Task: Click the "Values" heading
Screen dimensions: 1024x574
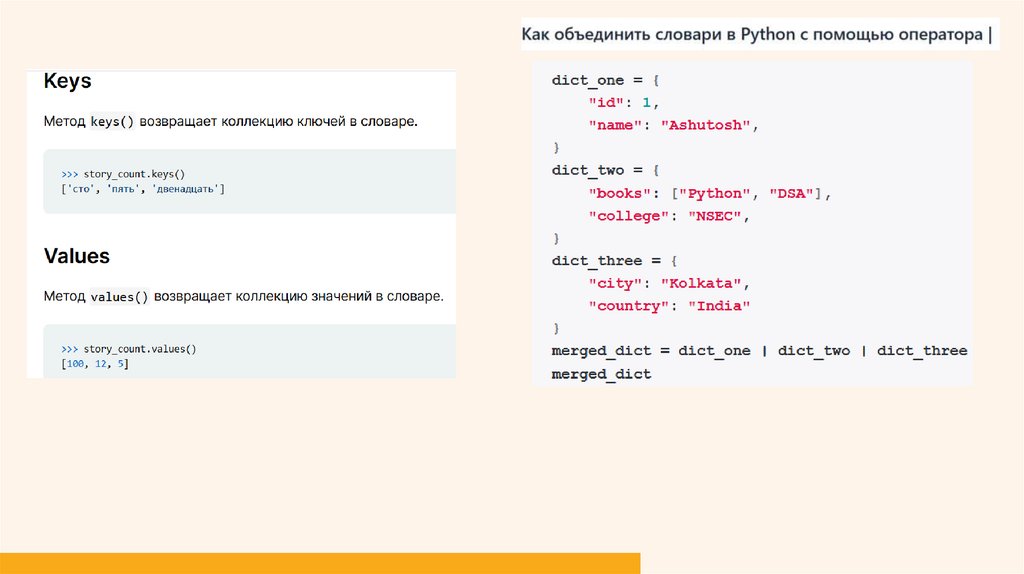Action: click(x=77, y=257)
